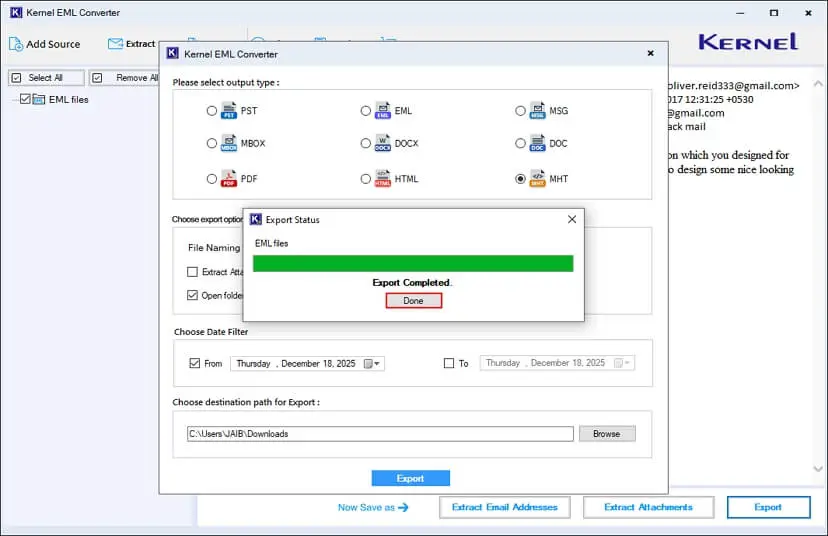Click the PDF file type icon
Image resolution: width=828 pixels, height=536 pixels.
pos(229,178)
